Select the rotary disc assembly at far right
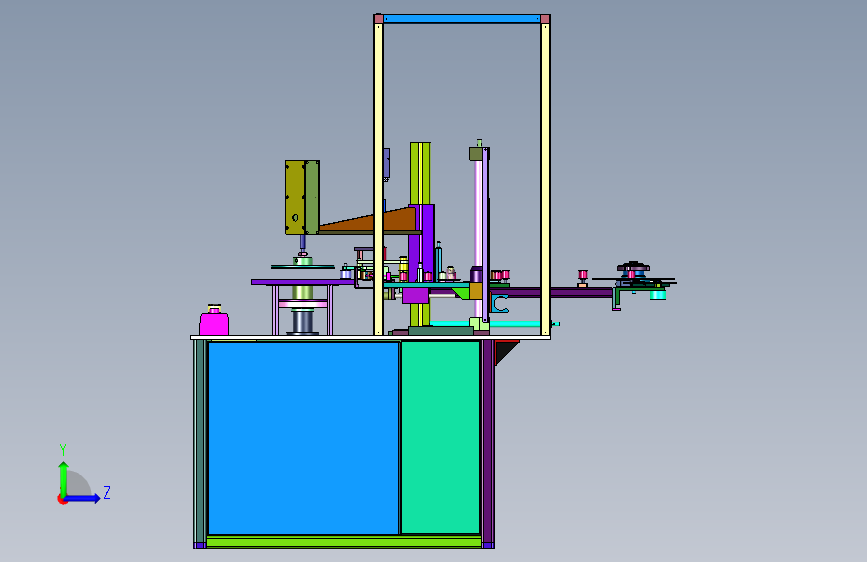Screen dimensions: 867x562 [x=634, y=281]
